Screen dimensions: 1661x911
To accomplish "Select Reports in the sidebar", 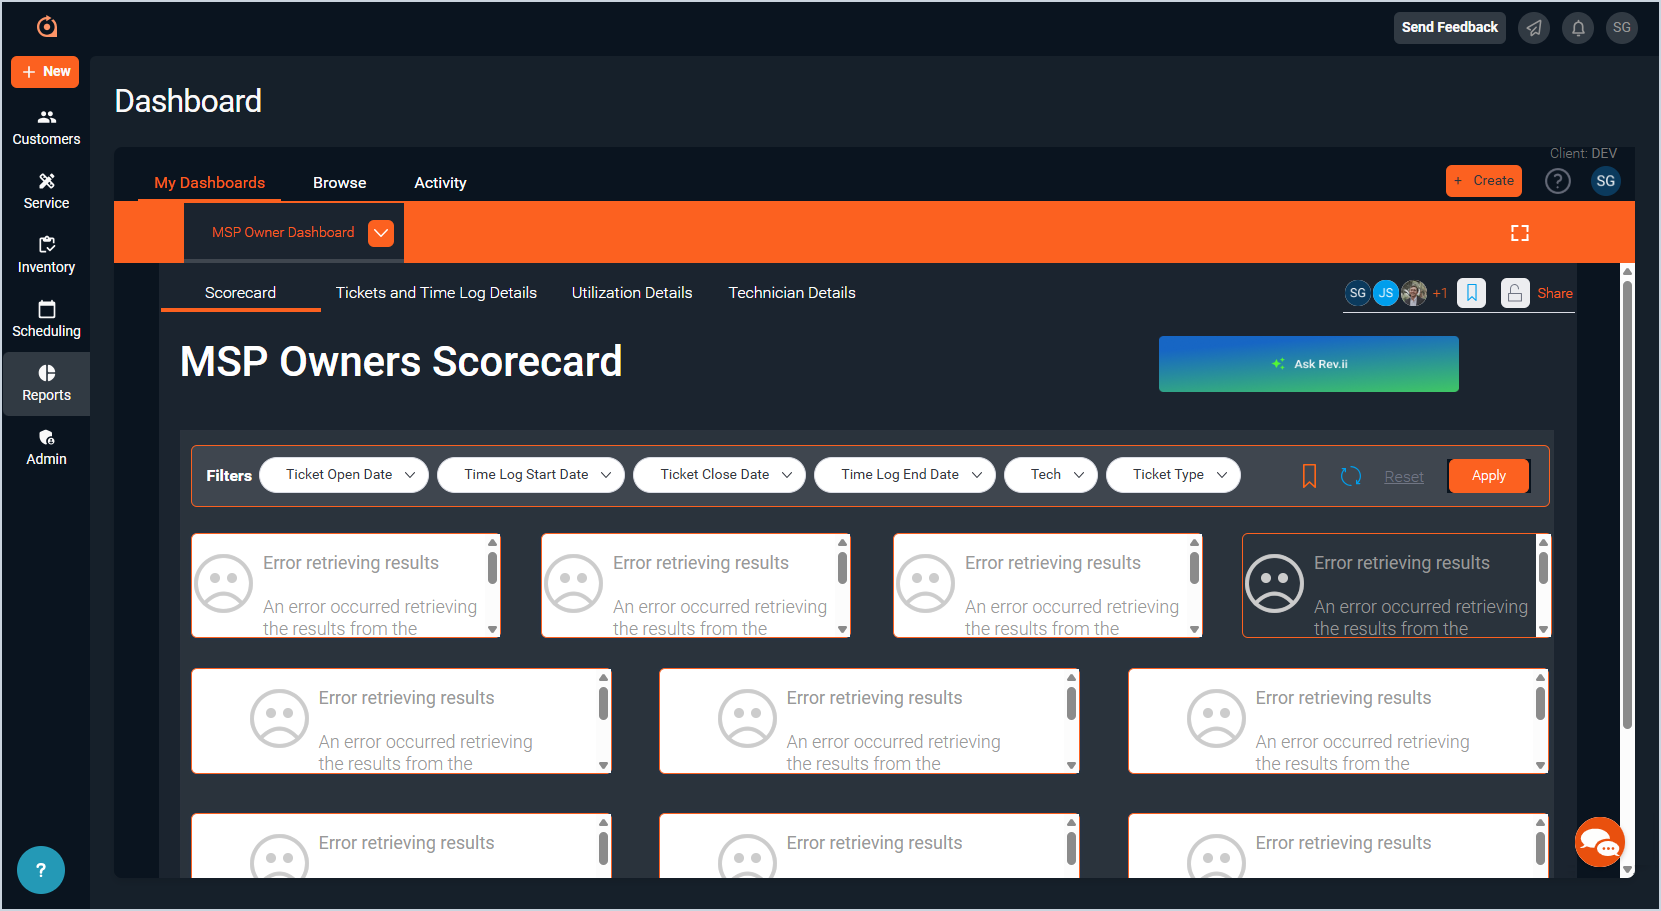I will pyautogui.click(x=46, y=384).
